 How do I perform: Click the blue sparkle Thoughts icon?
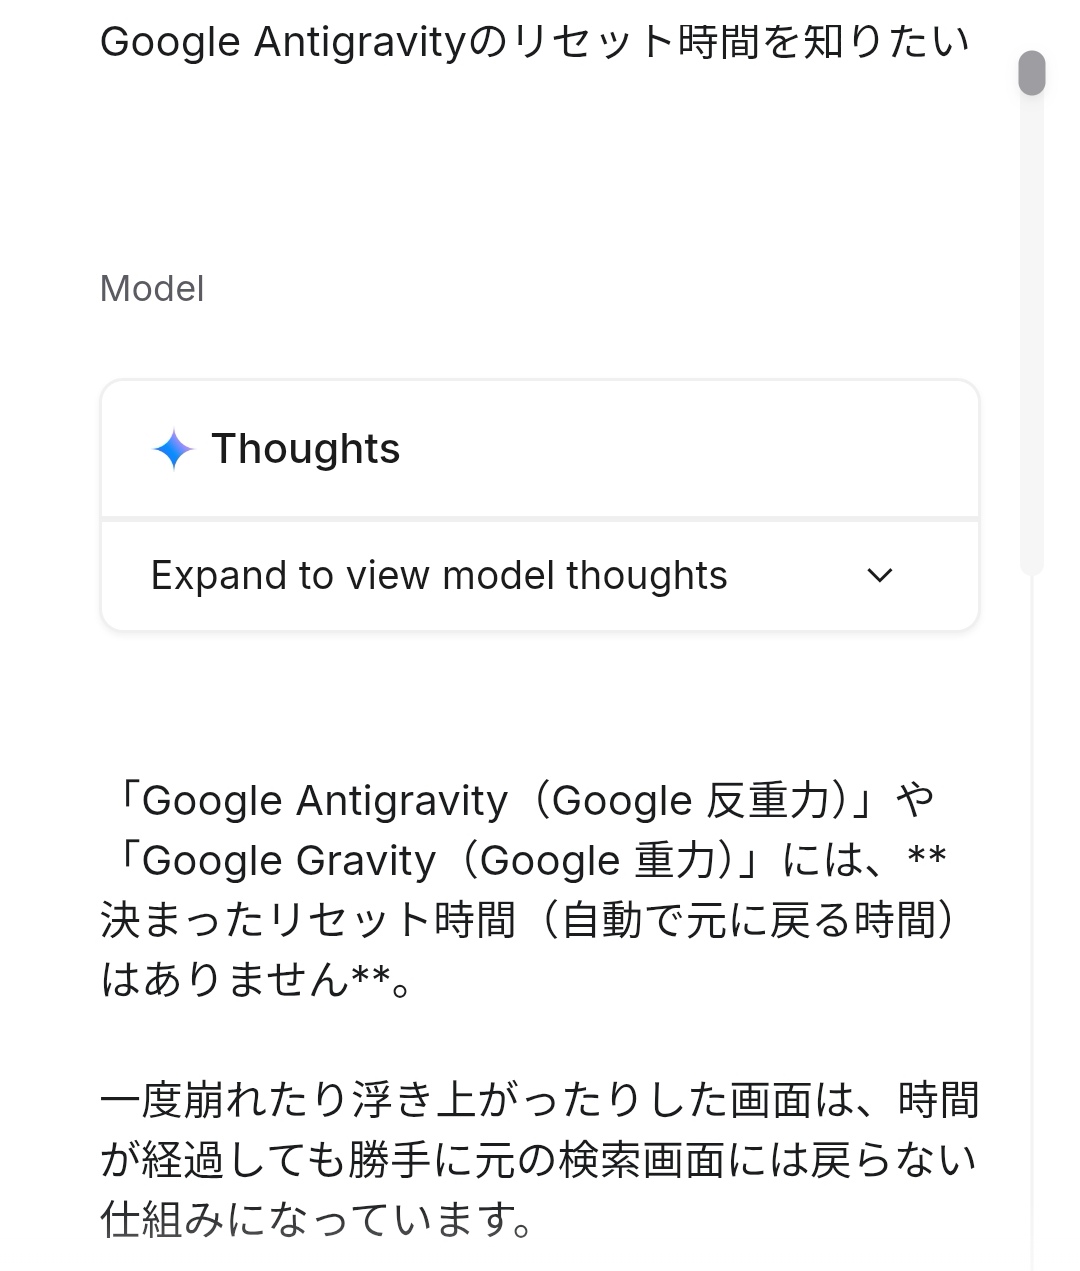(x=173, y=449)
